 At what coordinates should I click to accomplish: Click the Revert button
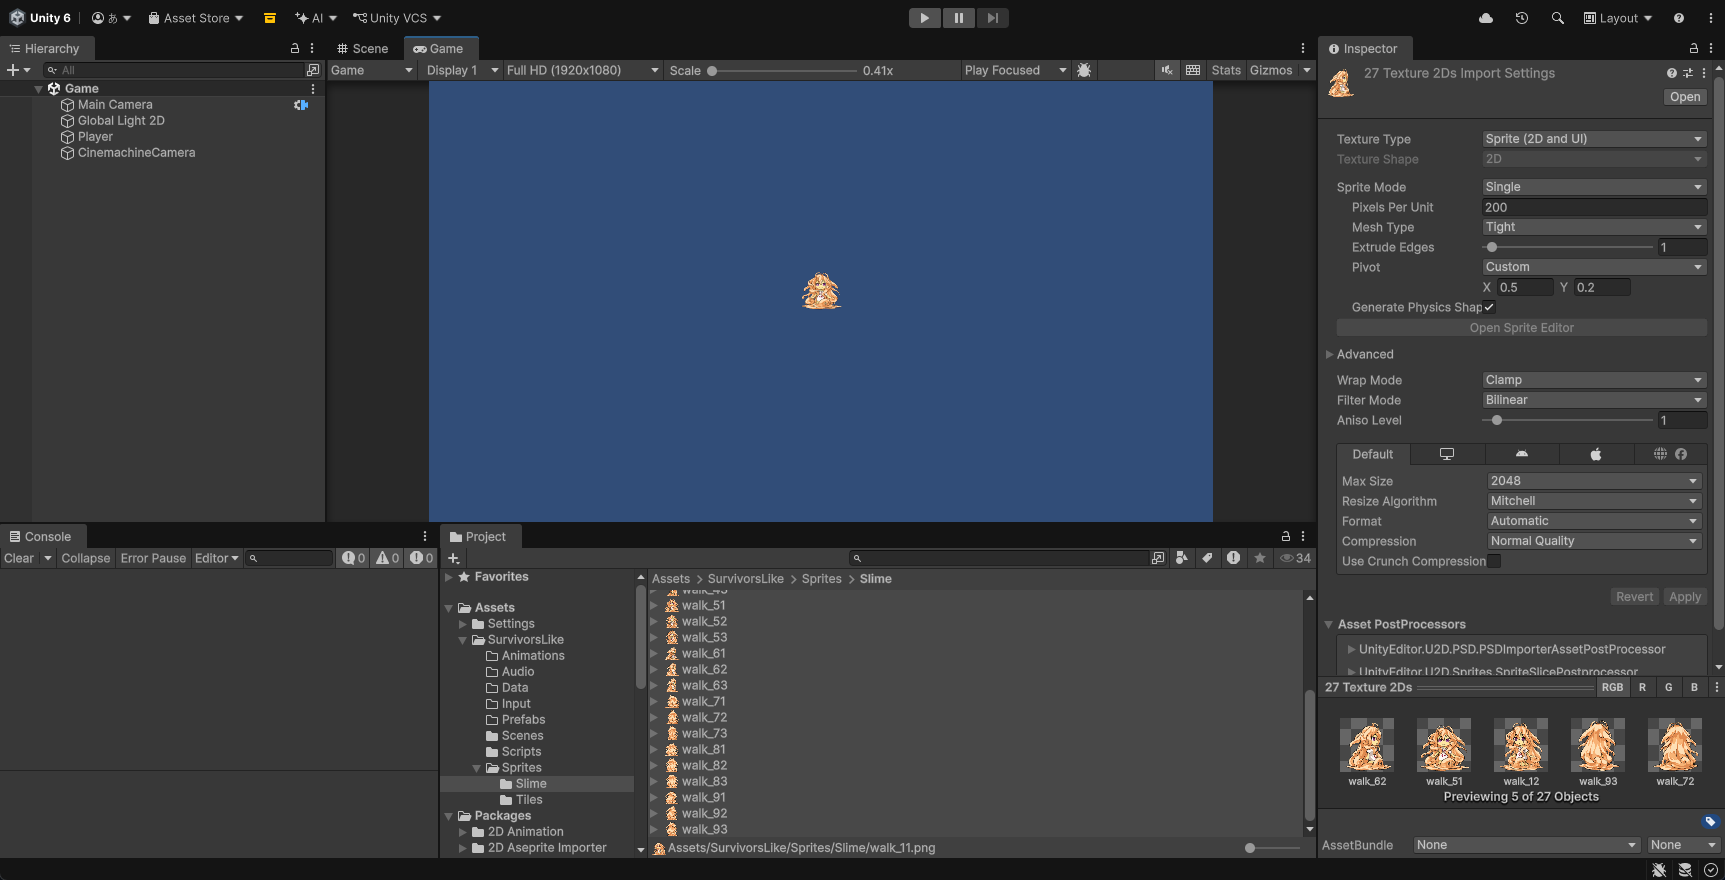[1635, 597]
